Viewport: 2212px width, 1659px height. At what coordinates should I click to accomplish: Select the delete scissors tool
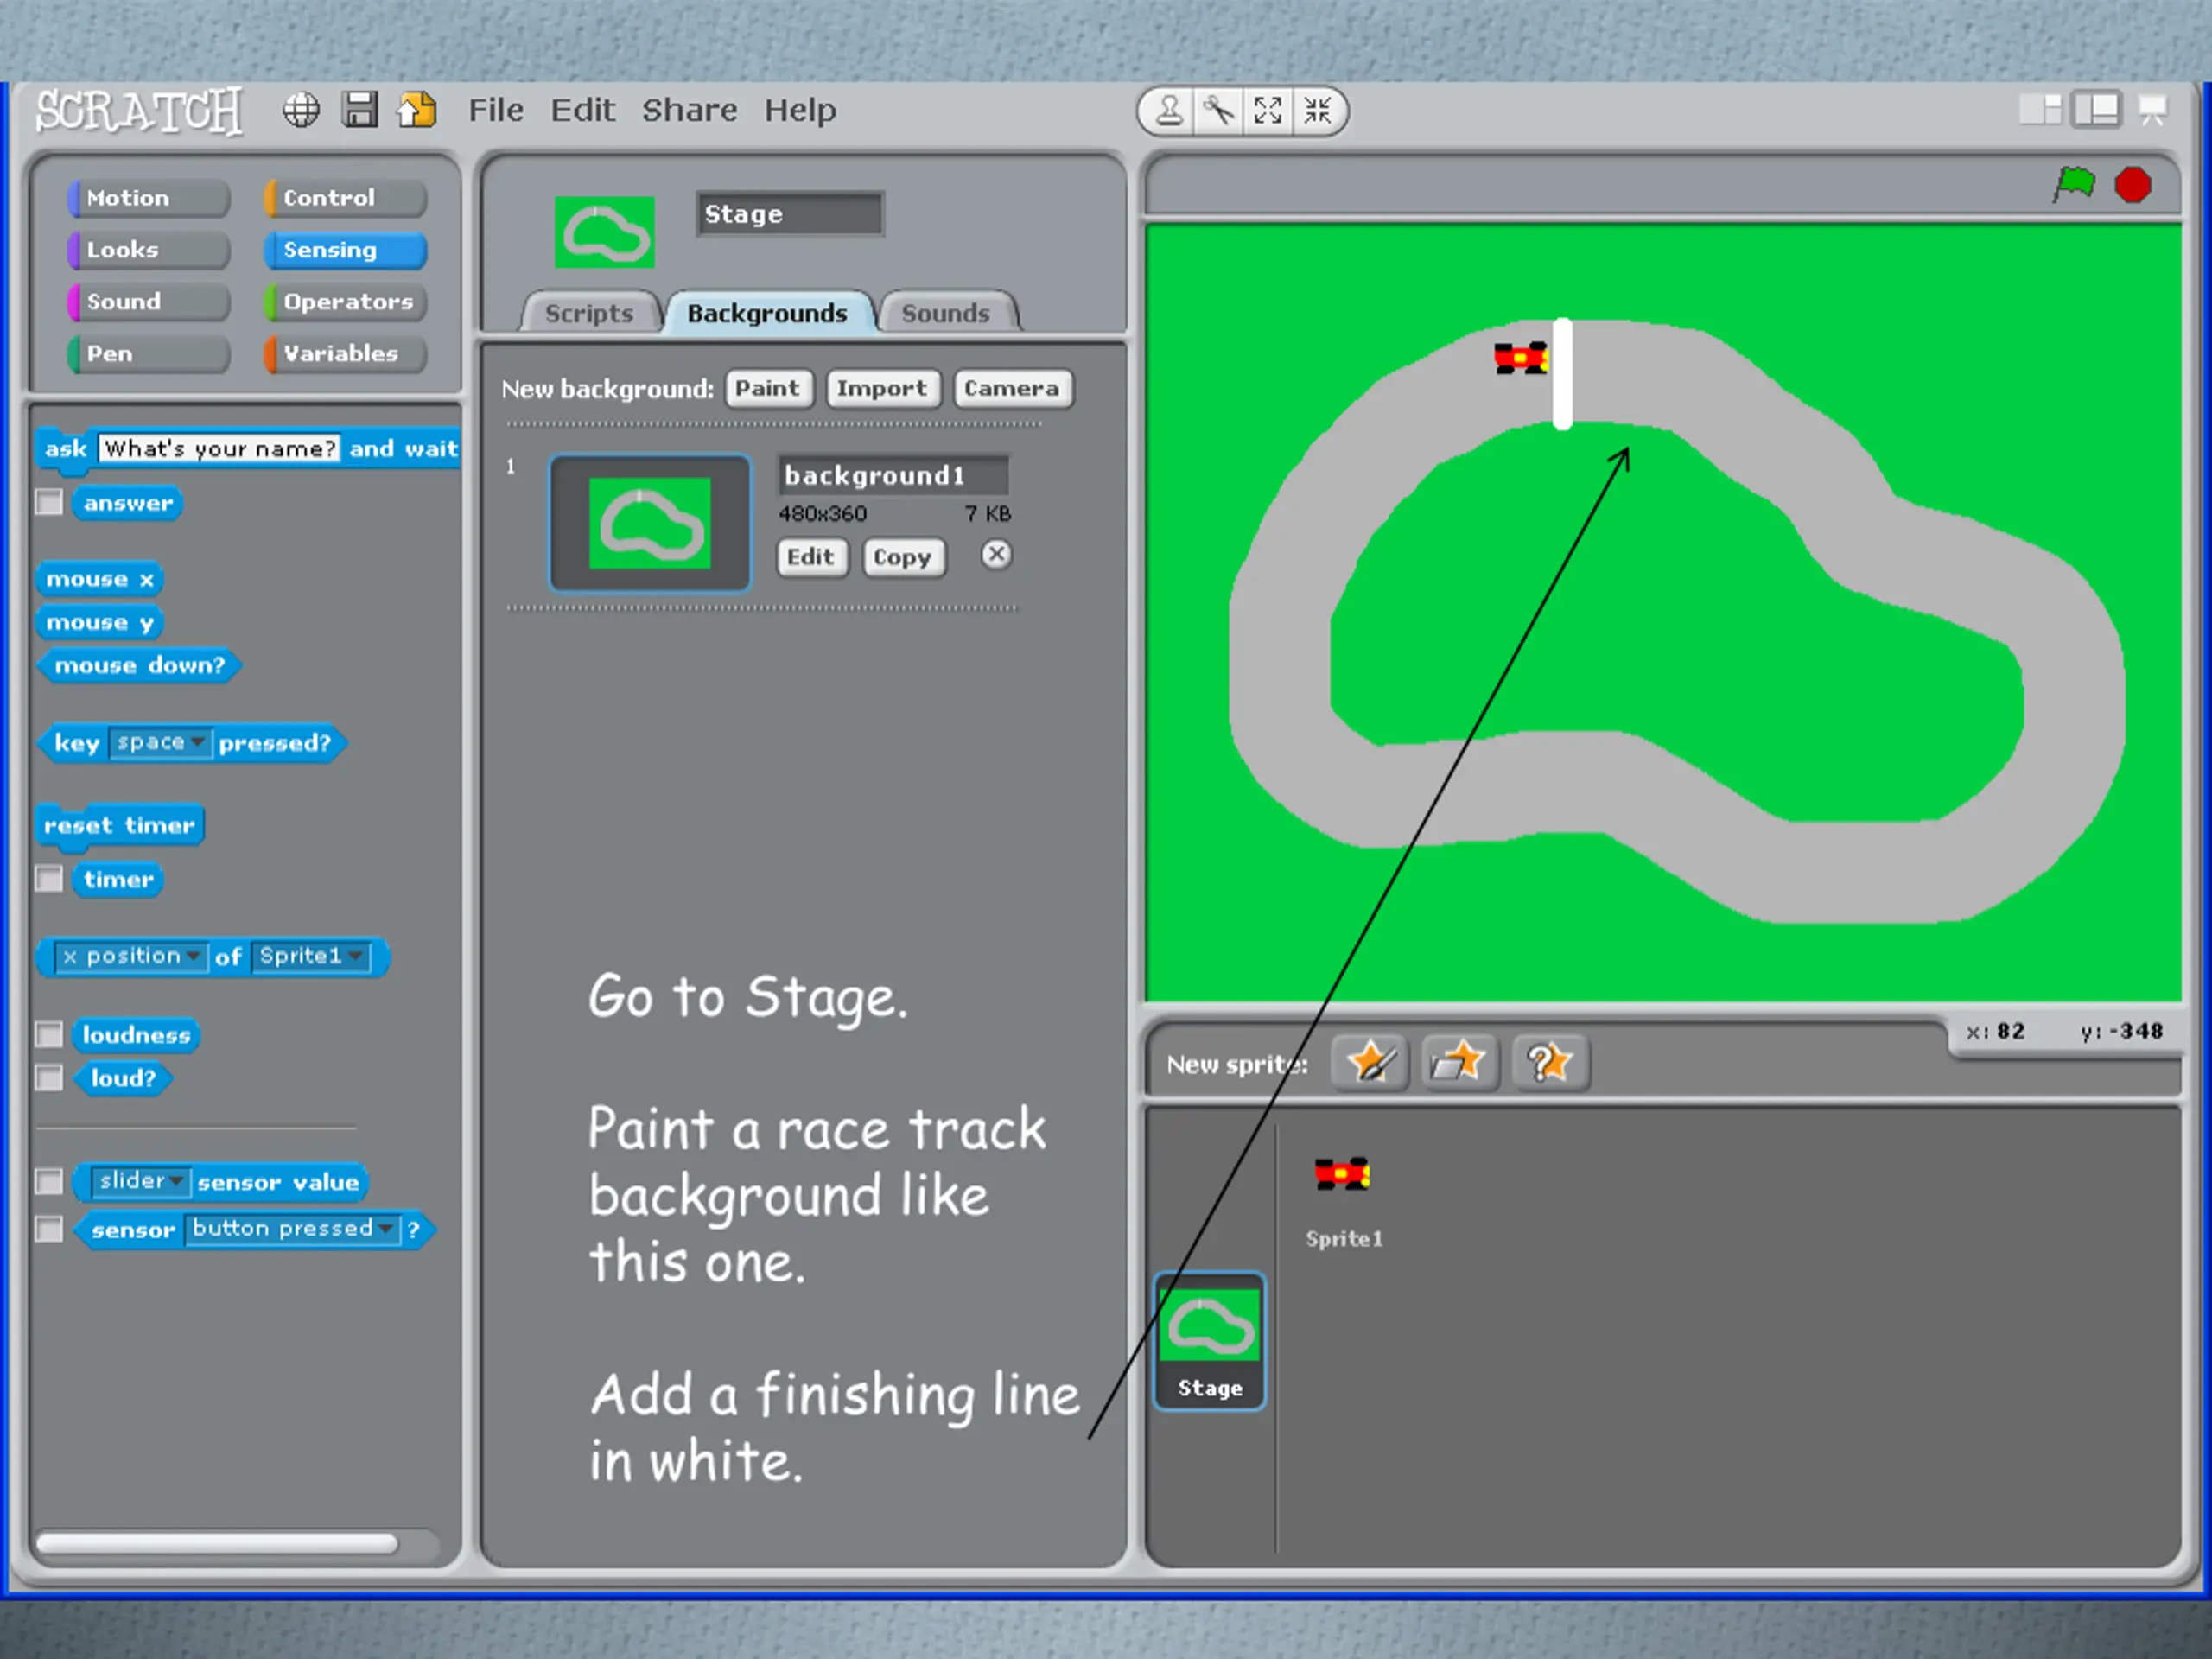[x=1218, y=111]
